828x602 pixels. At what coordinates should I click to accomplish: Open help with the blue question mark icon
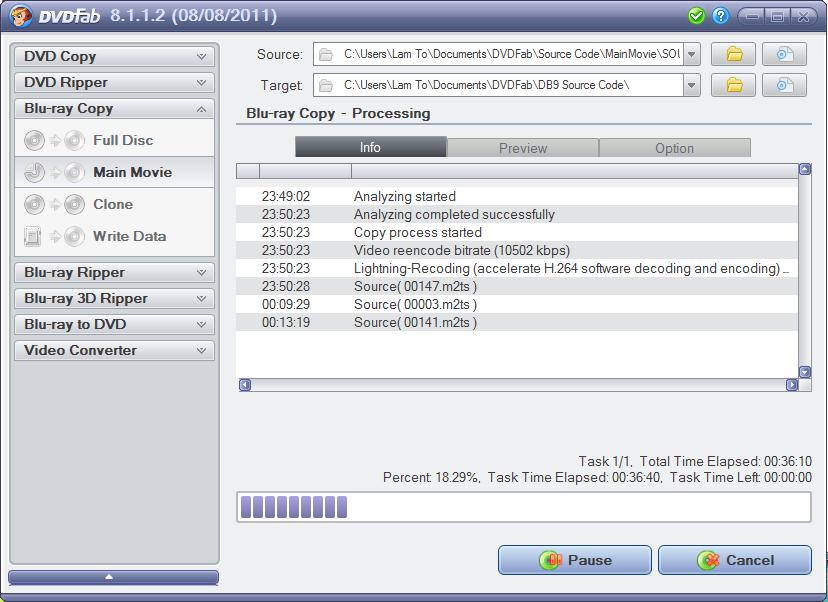click(720, 16)
